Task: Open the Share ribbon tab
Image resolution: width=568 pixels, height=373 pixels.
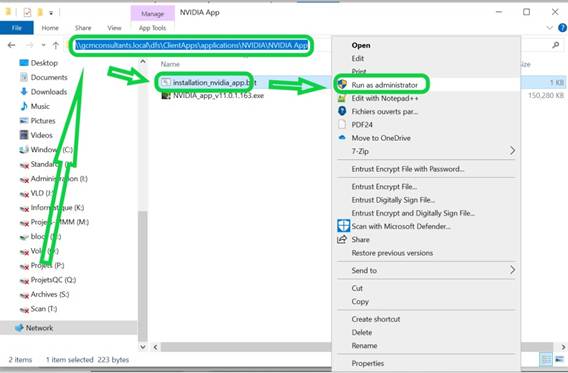Action: pyautogui.click(x=83, y=28)
